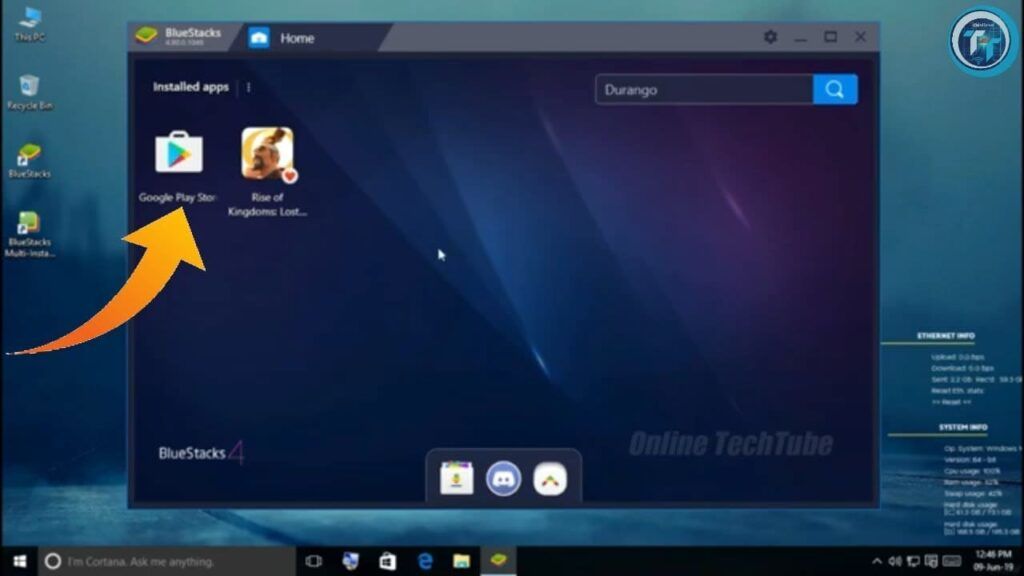The width and height of the screenshot is (1024, 576).
Task: Select BlueStacks Multi-Instance desktop shortcut
Action: point(29,235)
